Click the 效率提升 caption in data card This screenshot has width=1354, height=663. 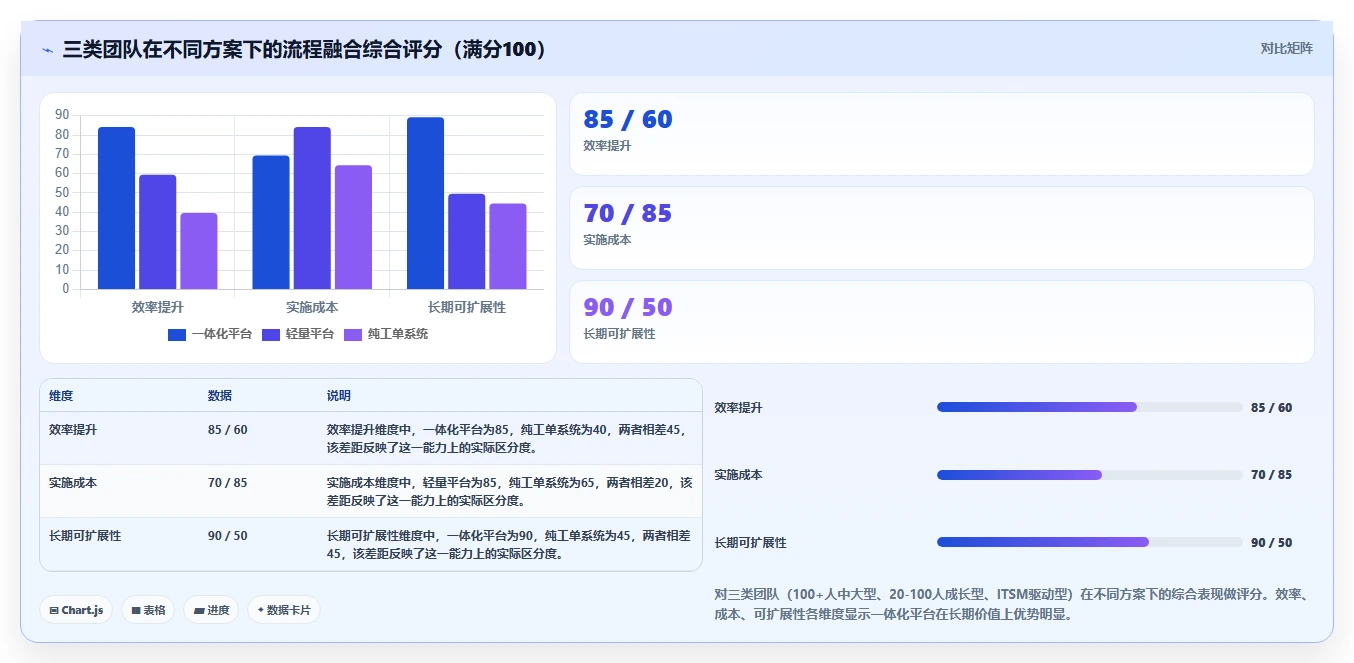tap(607, 146)
